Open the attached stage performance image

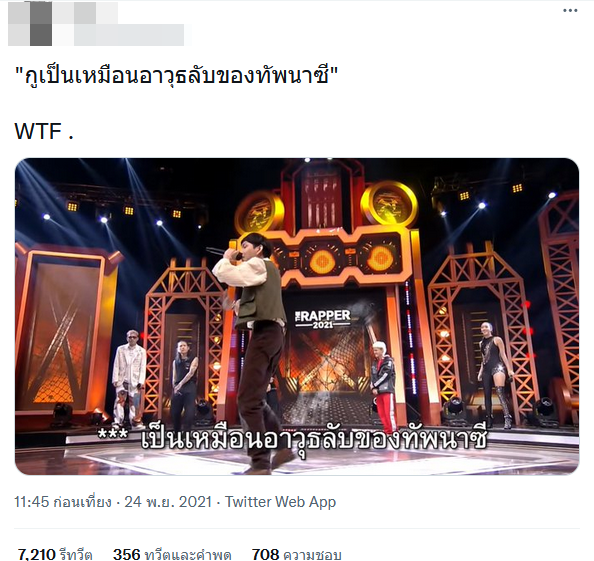tap(297, 316)
